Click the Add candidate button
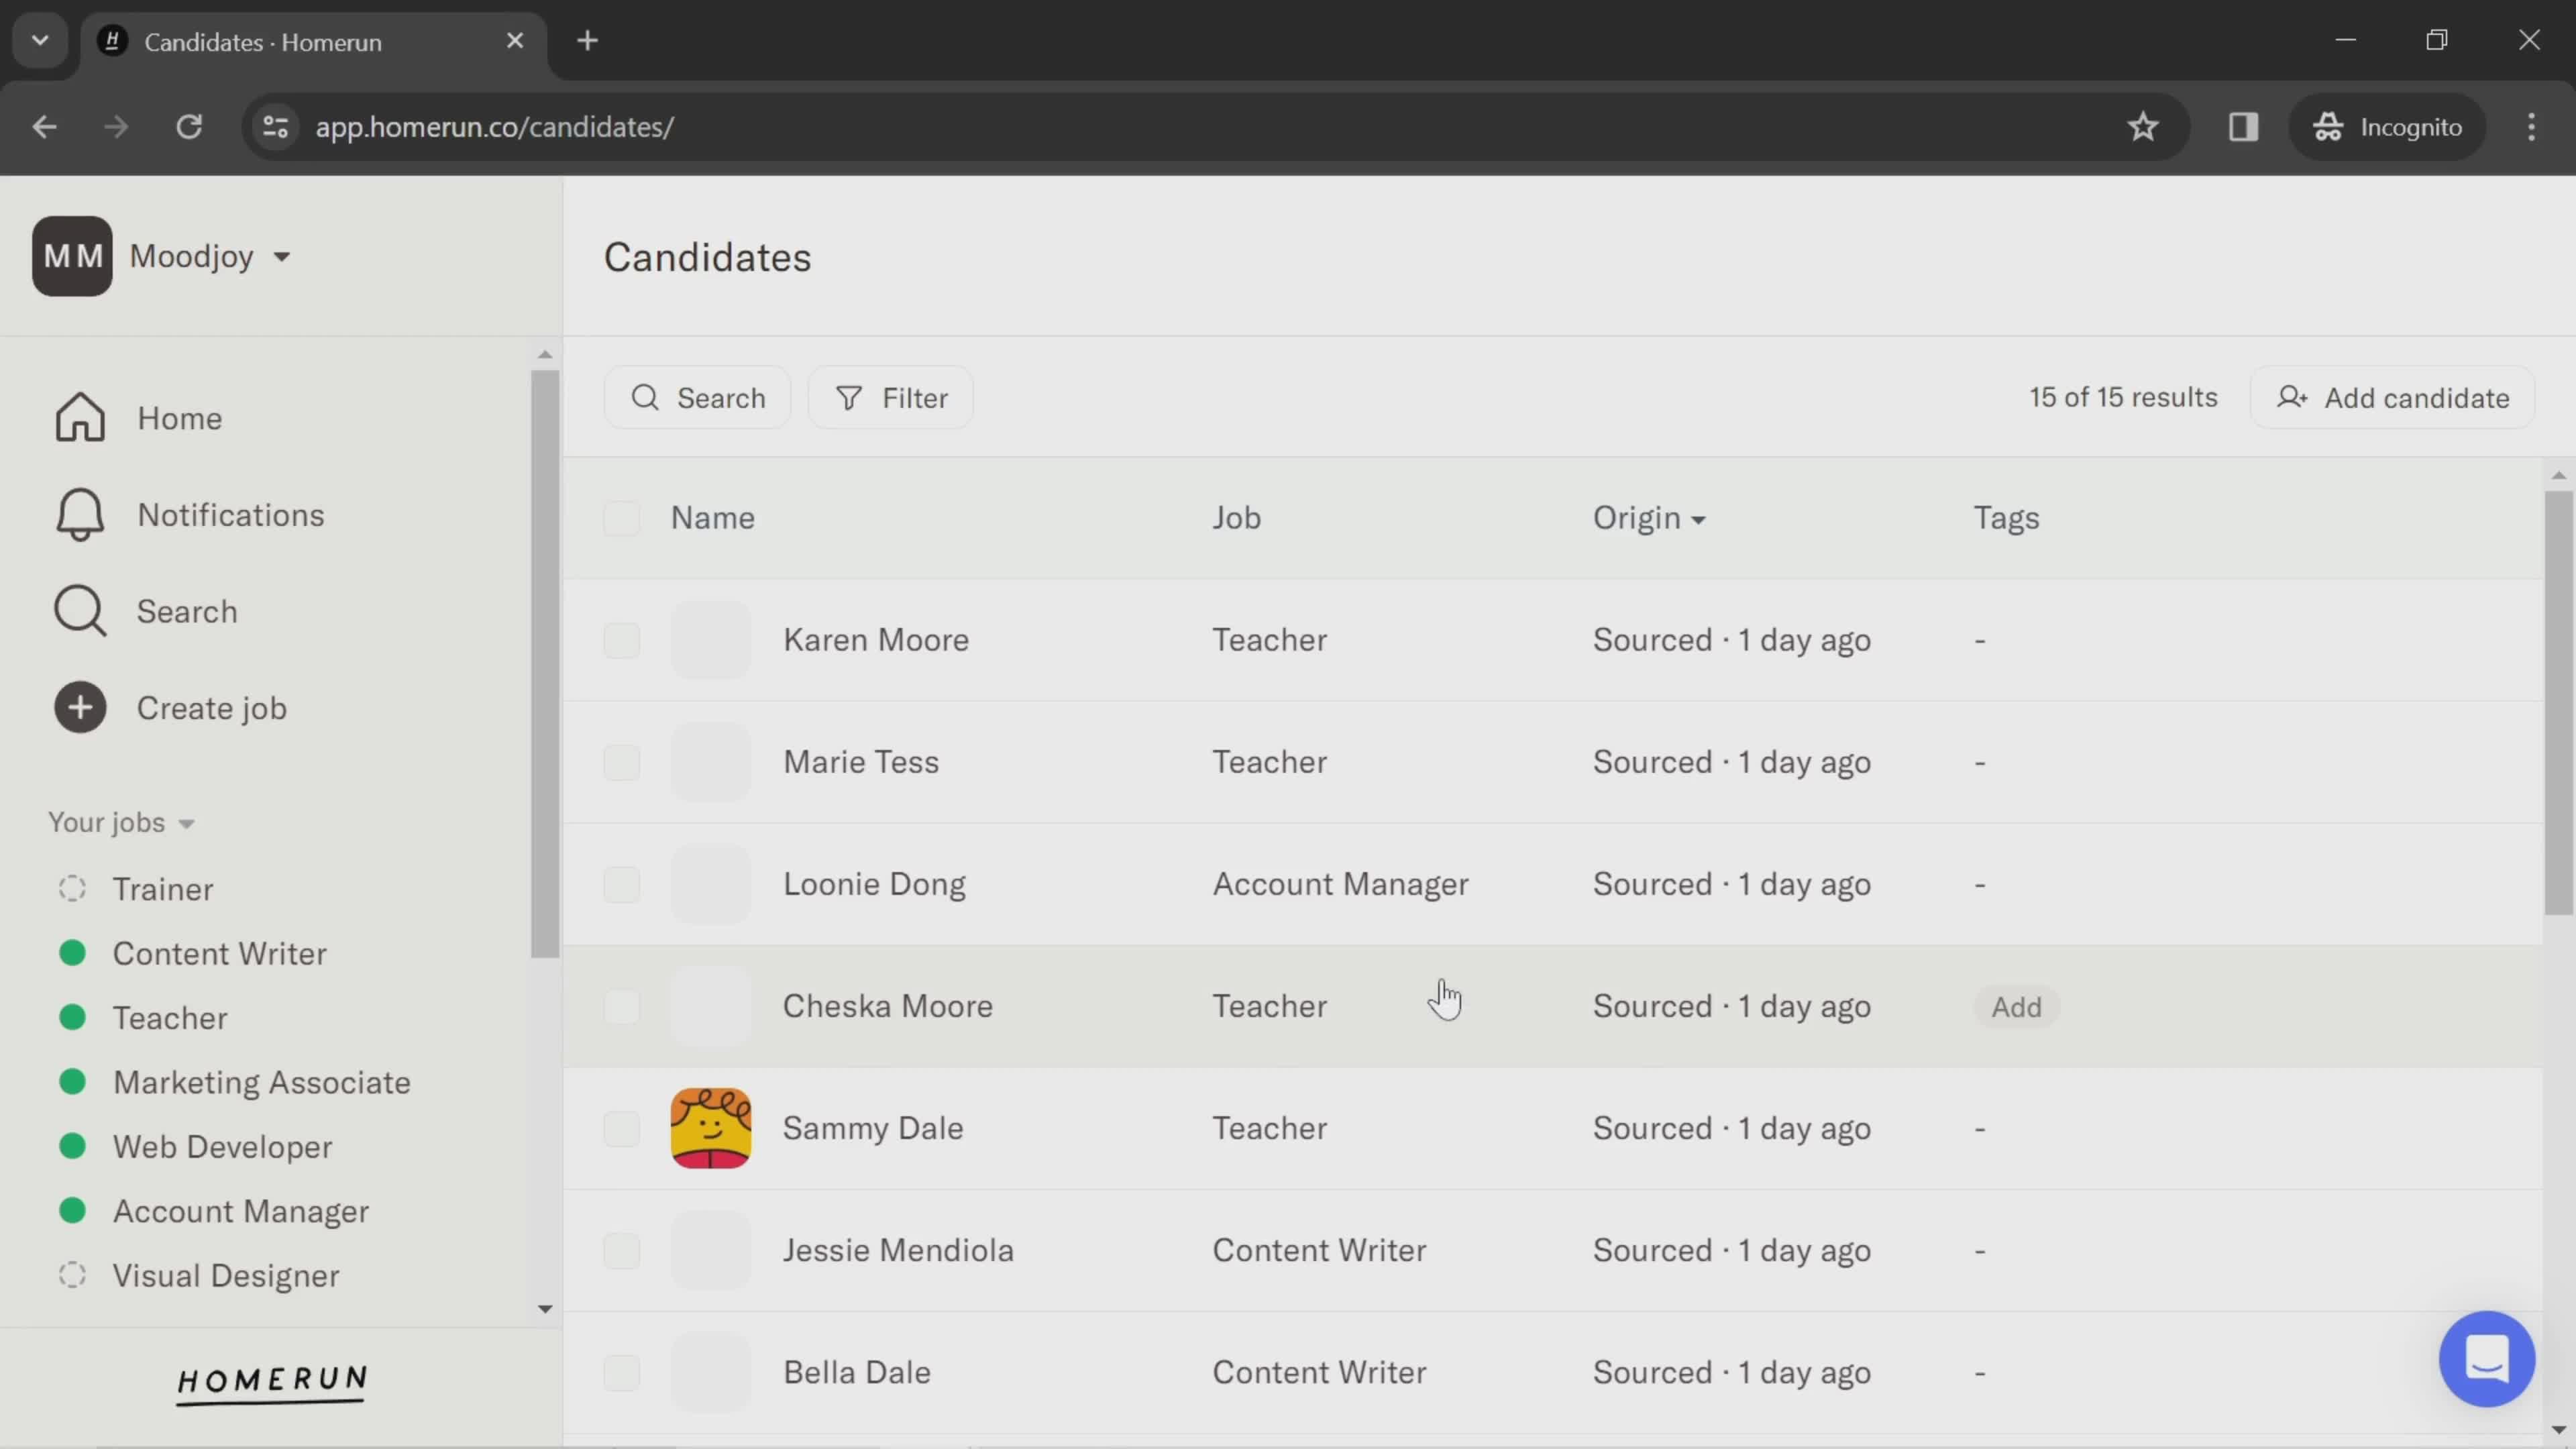Image resolution: width=2576 pixels, height=1449 pixels. point(2392,398)
